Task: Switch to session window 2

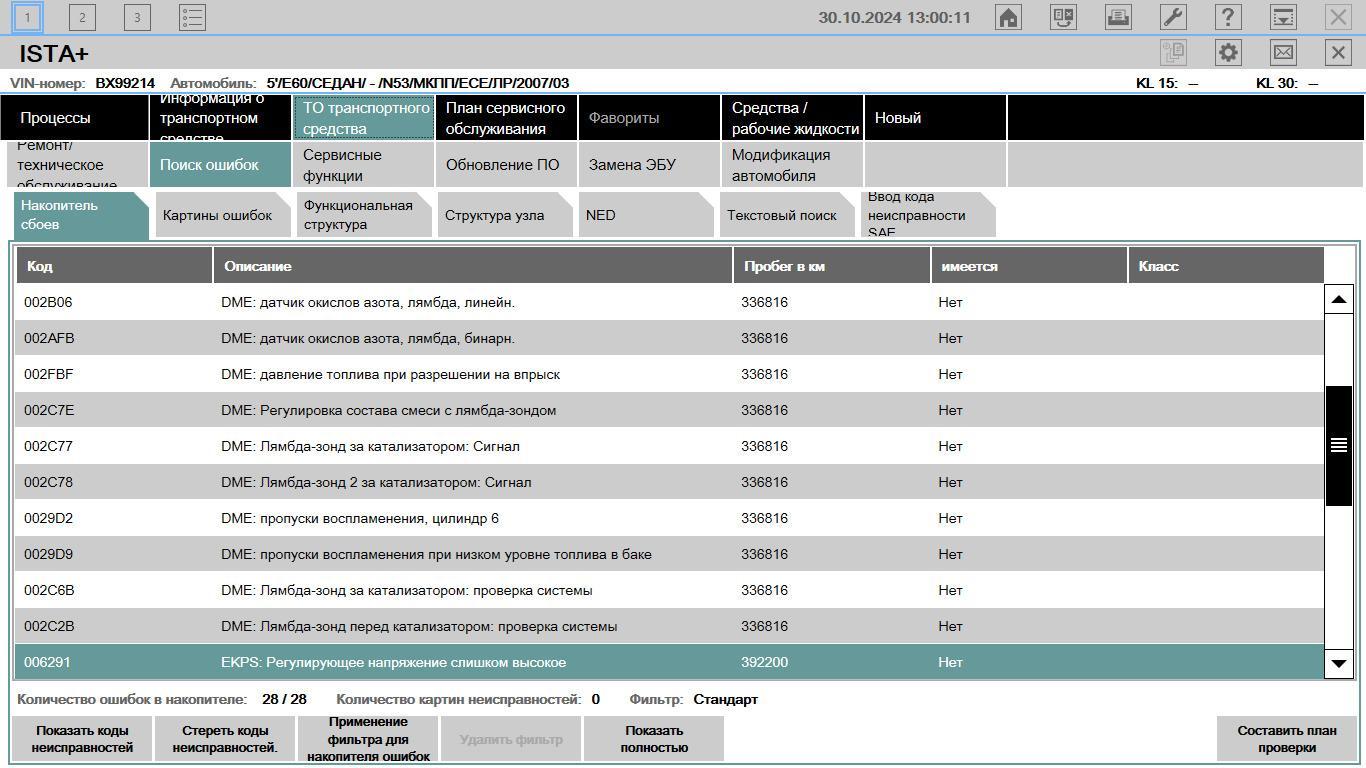Action: pyautogui.click(x=82, y=17)
